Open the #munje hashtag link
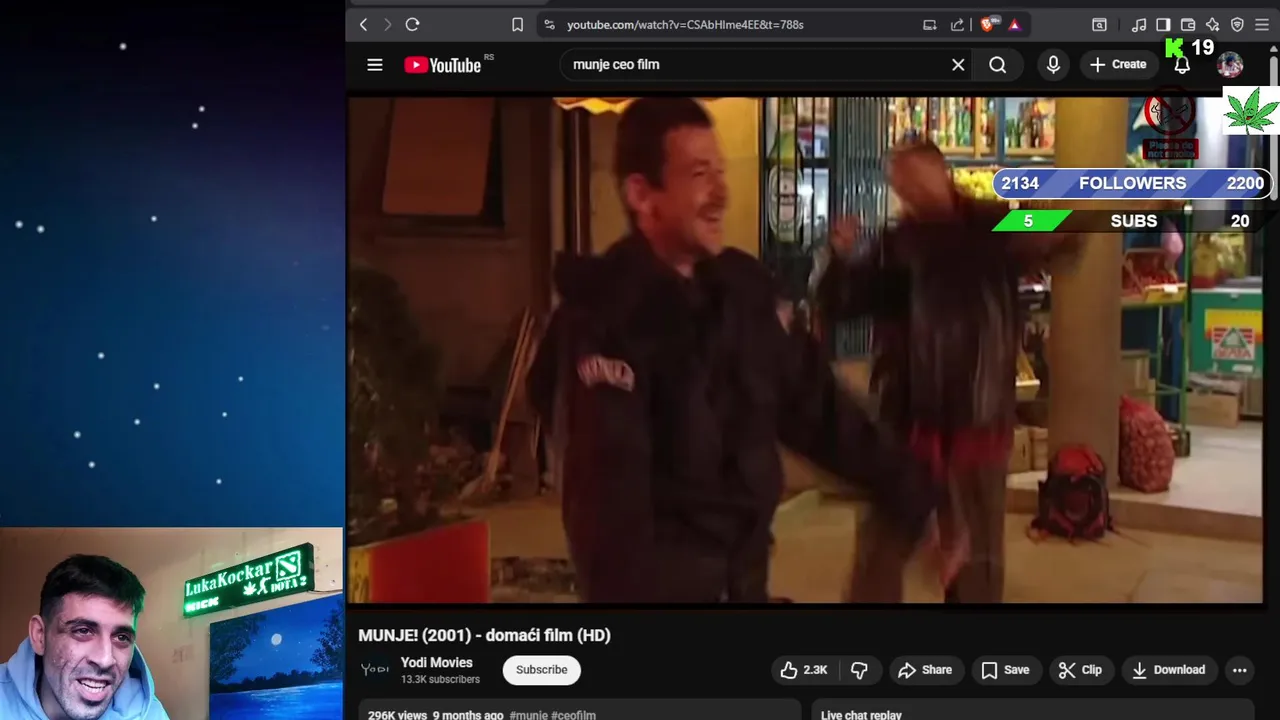The height and width of the screenshot is (720, 1280). coord(529,715)
